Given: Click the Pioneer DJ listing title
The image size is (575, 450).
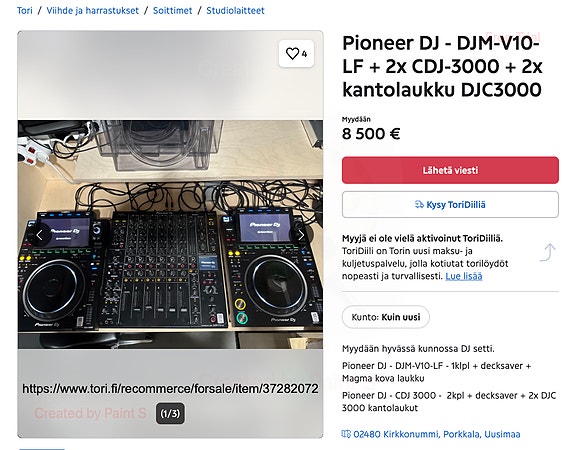Looking at the screenshot, I should [442, 66].
